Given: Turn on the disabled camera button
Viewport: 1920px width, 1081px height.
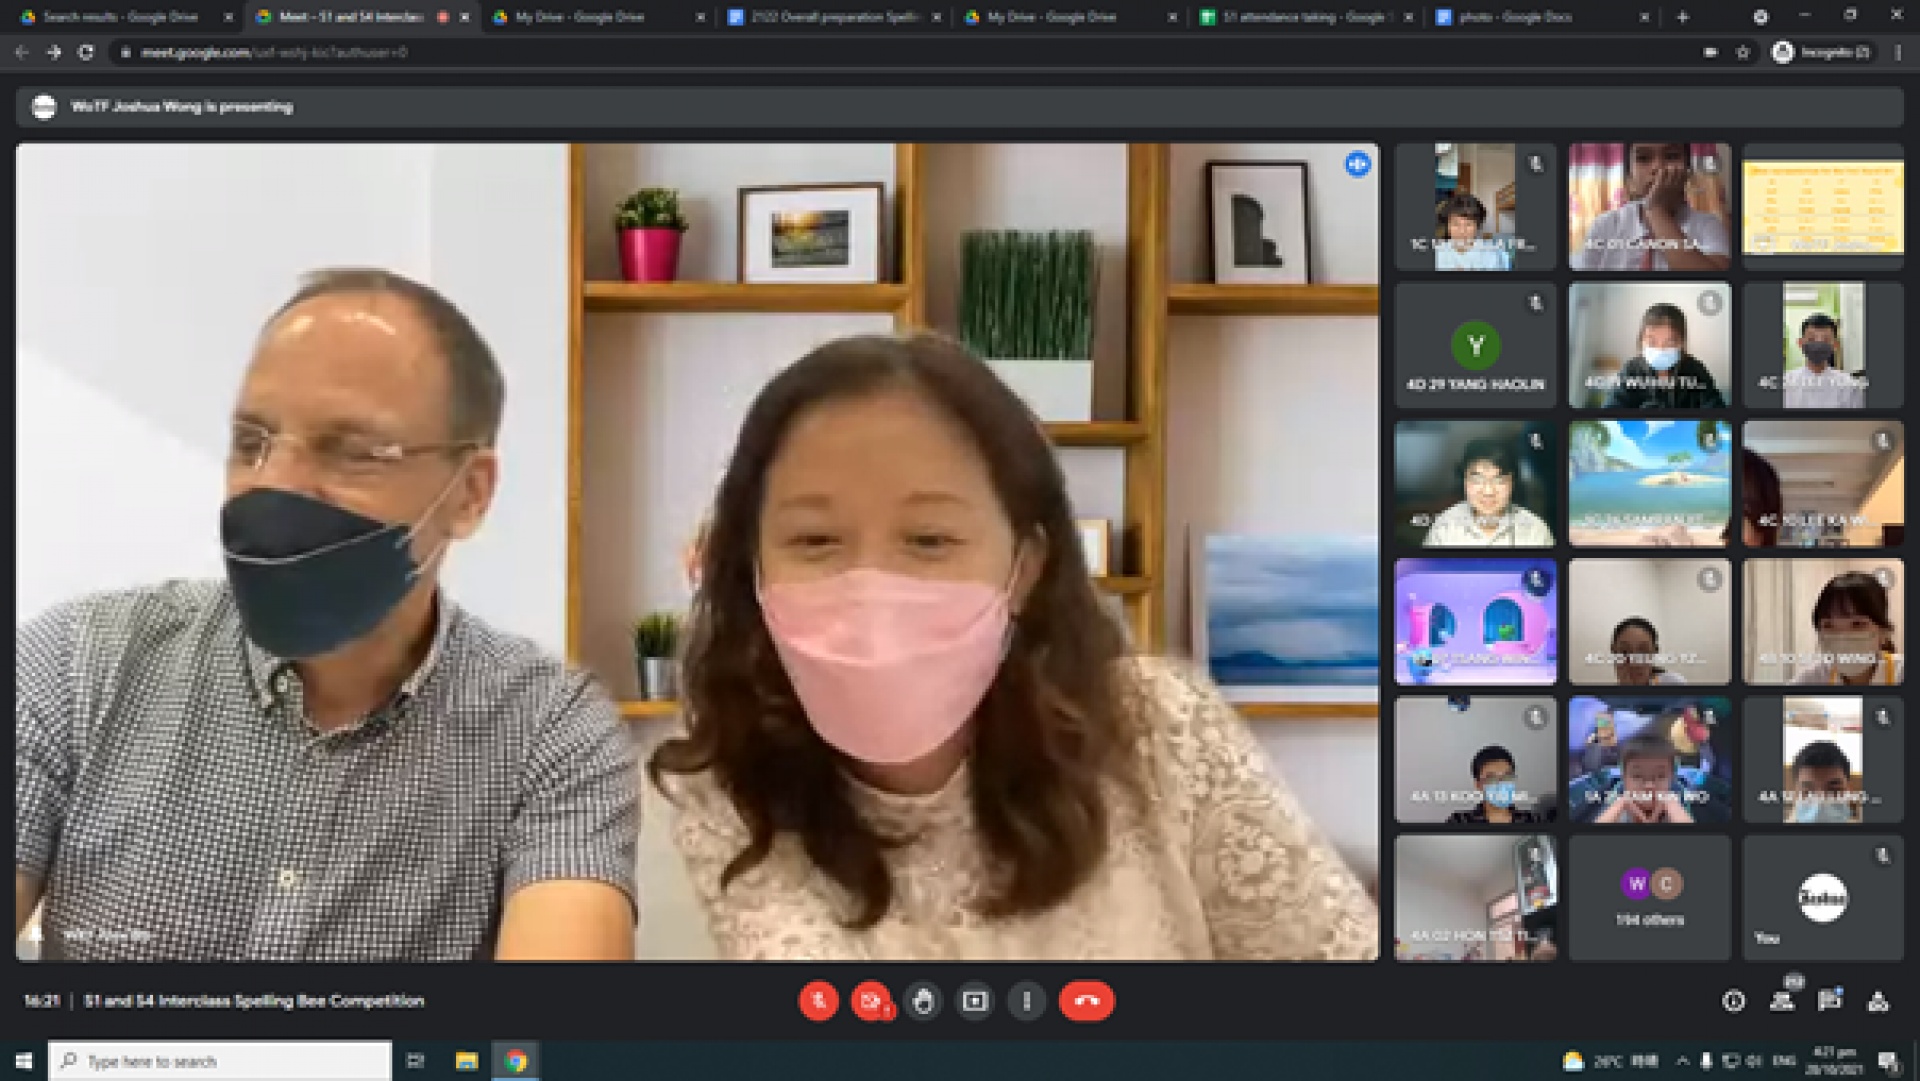Looking at the screenshot, I should tap(870, 1001).
